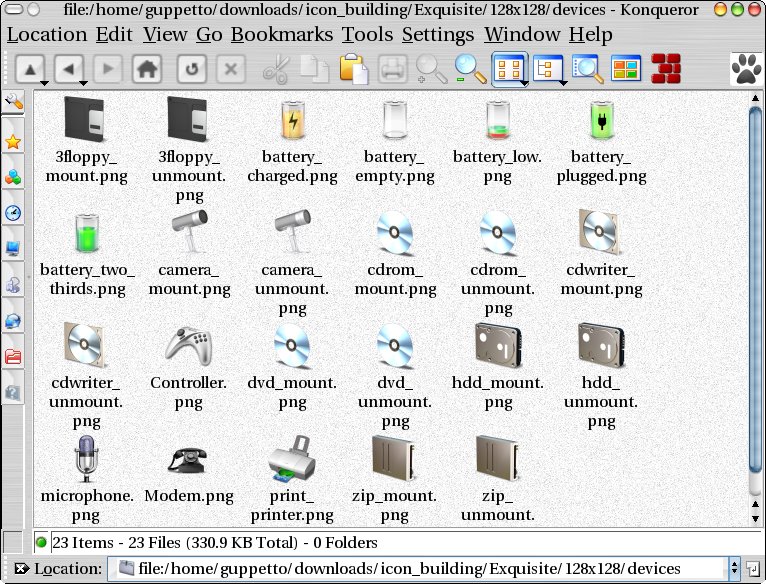Image resolution: width=766 pixels, height=584 pixels.
Task: Open the Go menu
Action: coord(209,34)
